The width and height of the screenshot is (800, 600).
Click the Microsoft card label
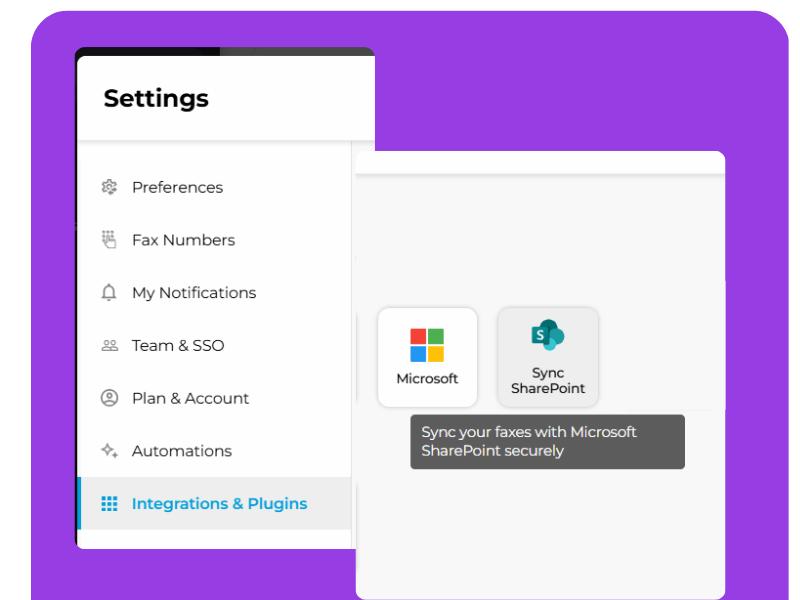click(x=427, y=379)
